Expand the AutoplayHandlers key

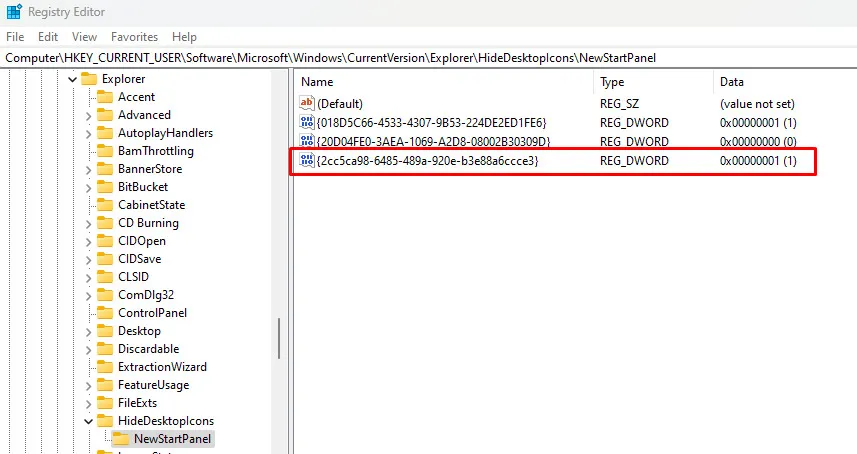coord(89,134)
